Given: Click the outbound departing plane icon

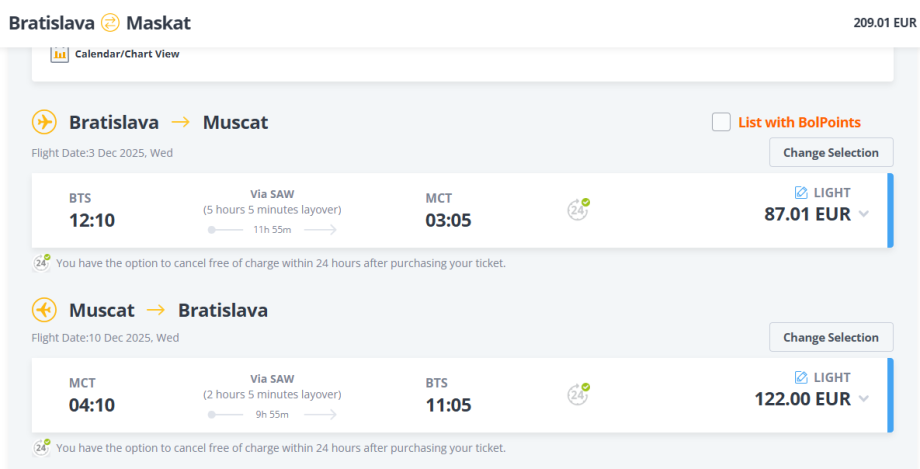Looking at the screenshot, I should pyautogui.click(x=44, y=122).
